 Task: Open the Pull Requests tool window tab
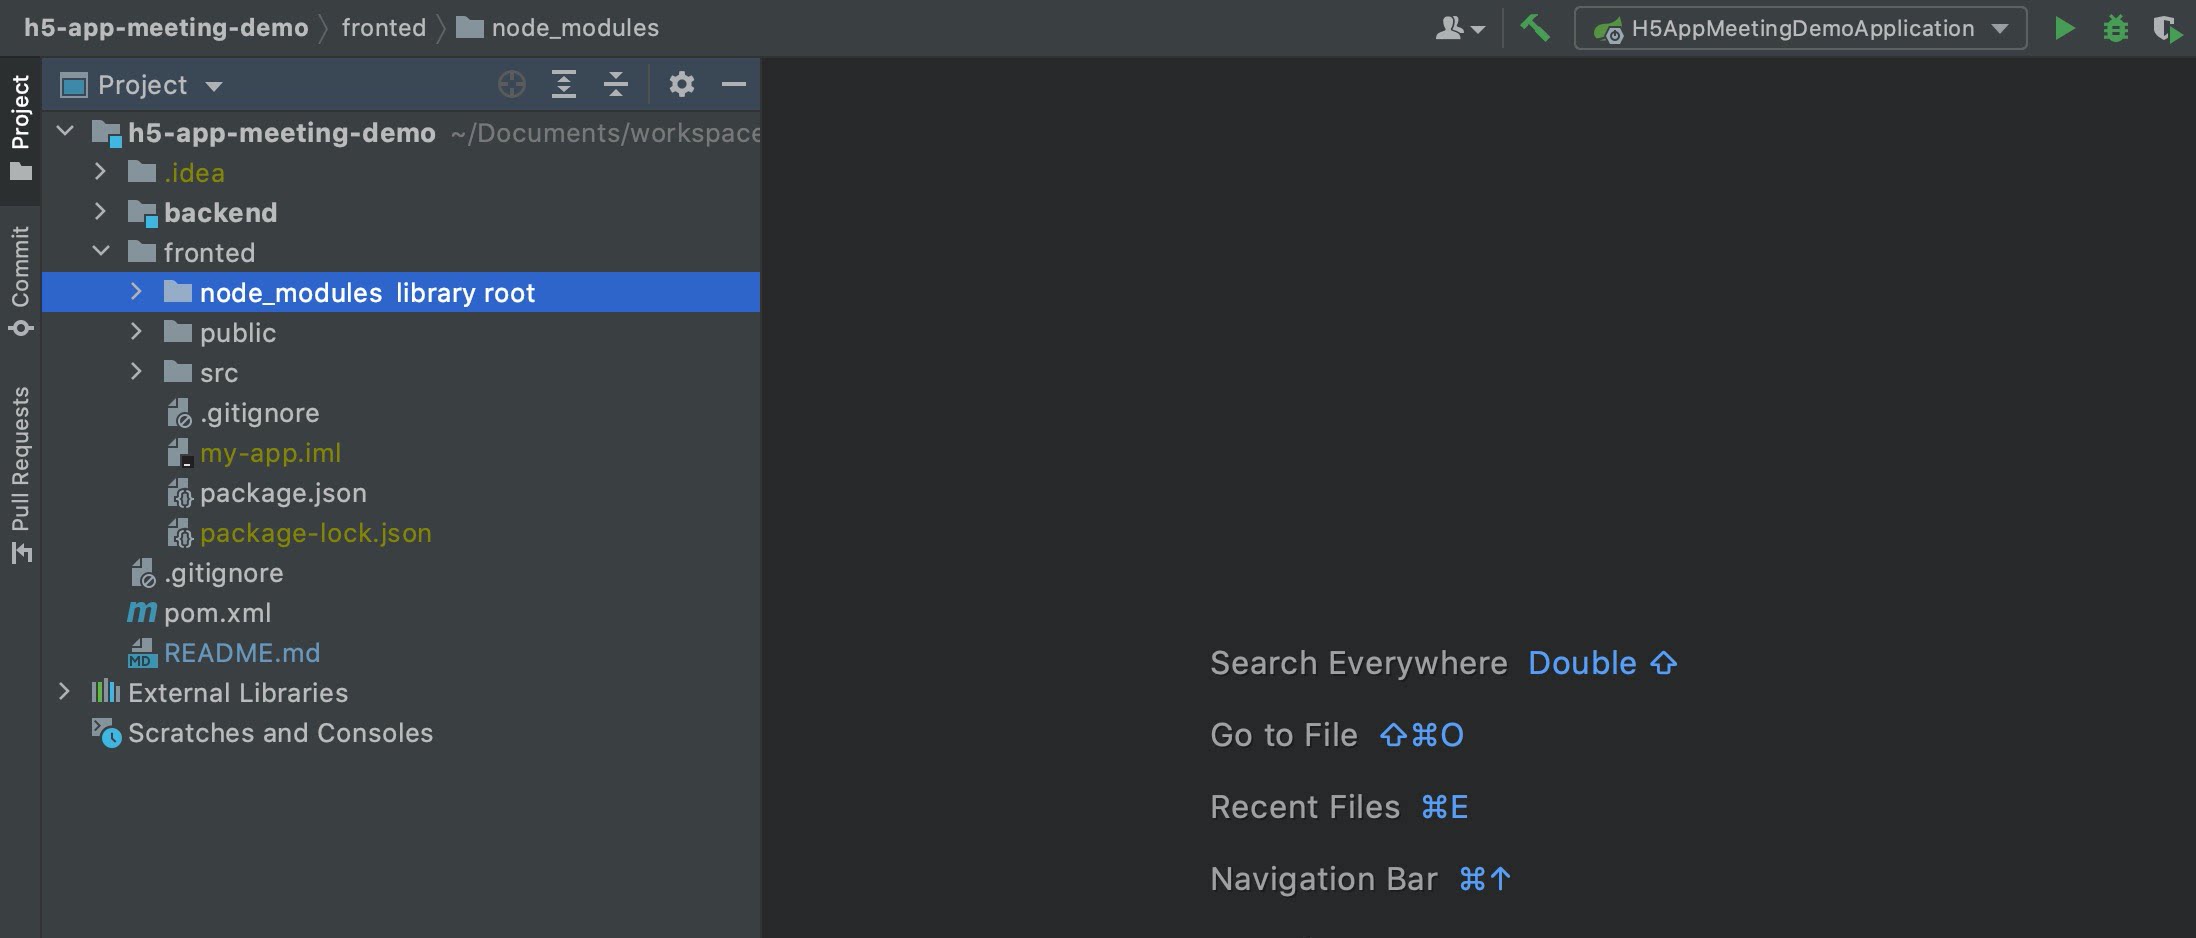(x=20, y=475)
